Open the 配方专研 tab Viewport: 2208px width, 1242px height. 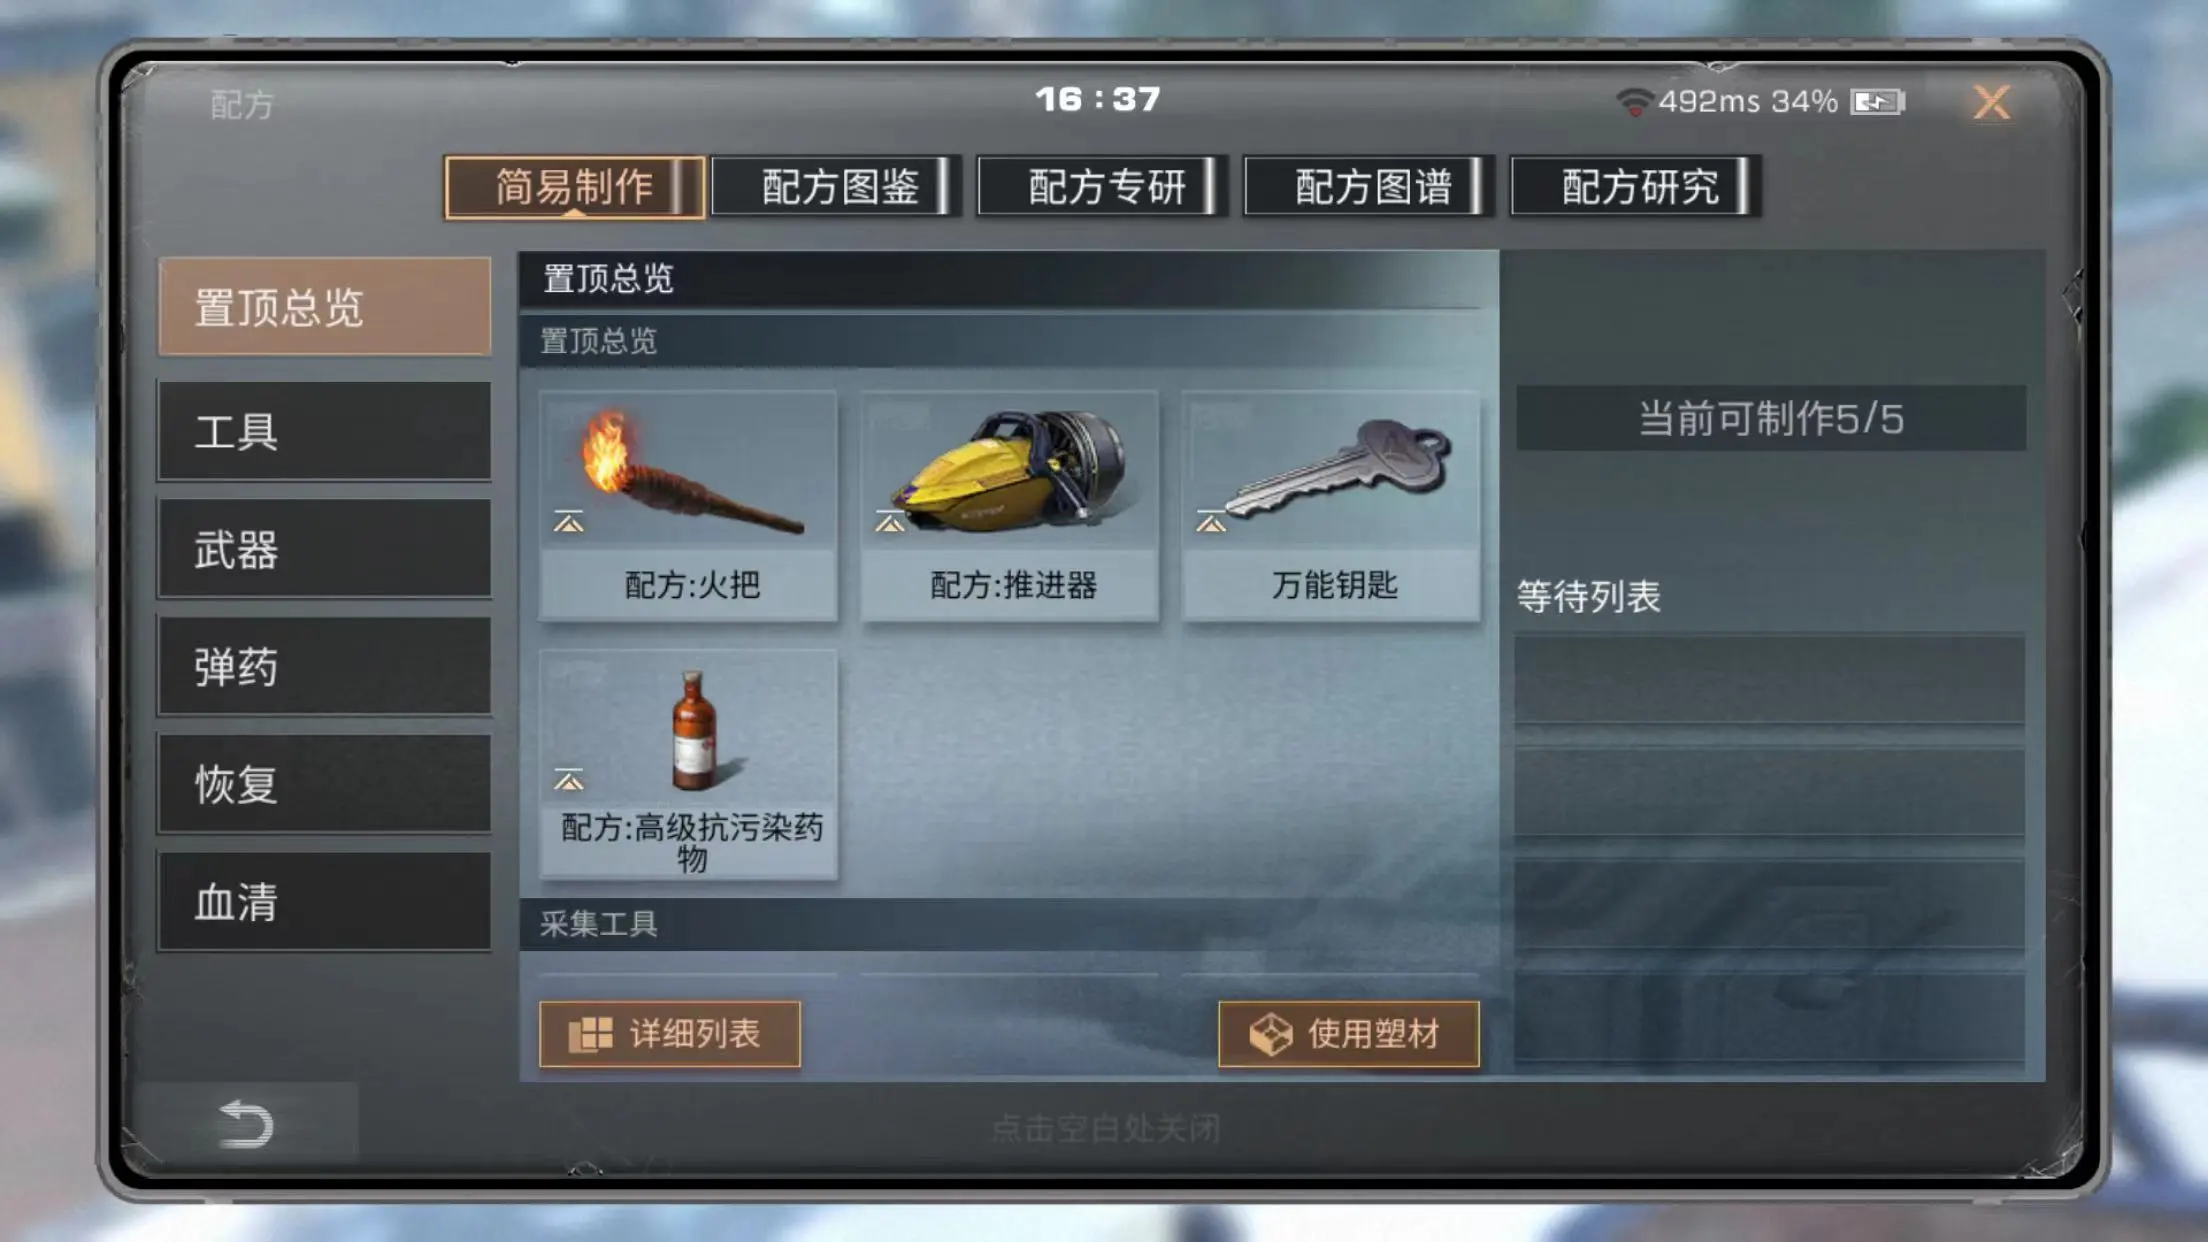coord(1102,187)
